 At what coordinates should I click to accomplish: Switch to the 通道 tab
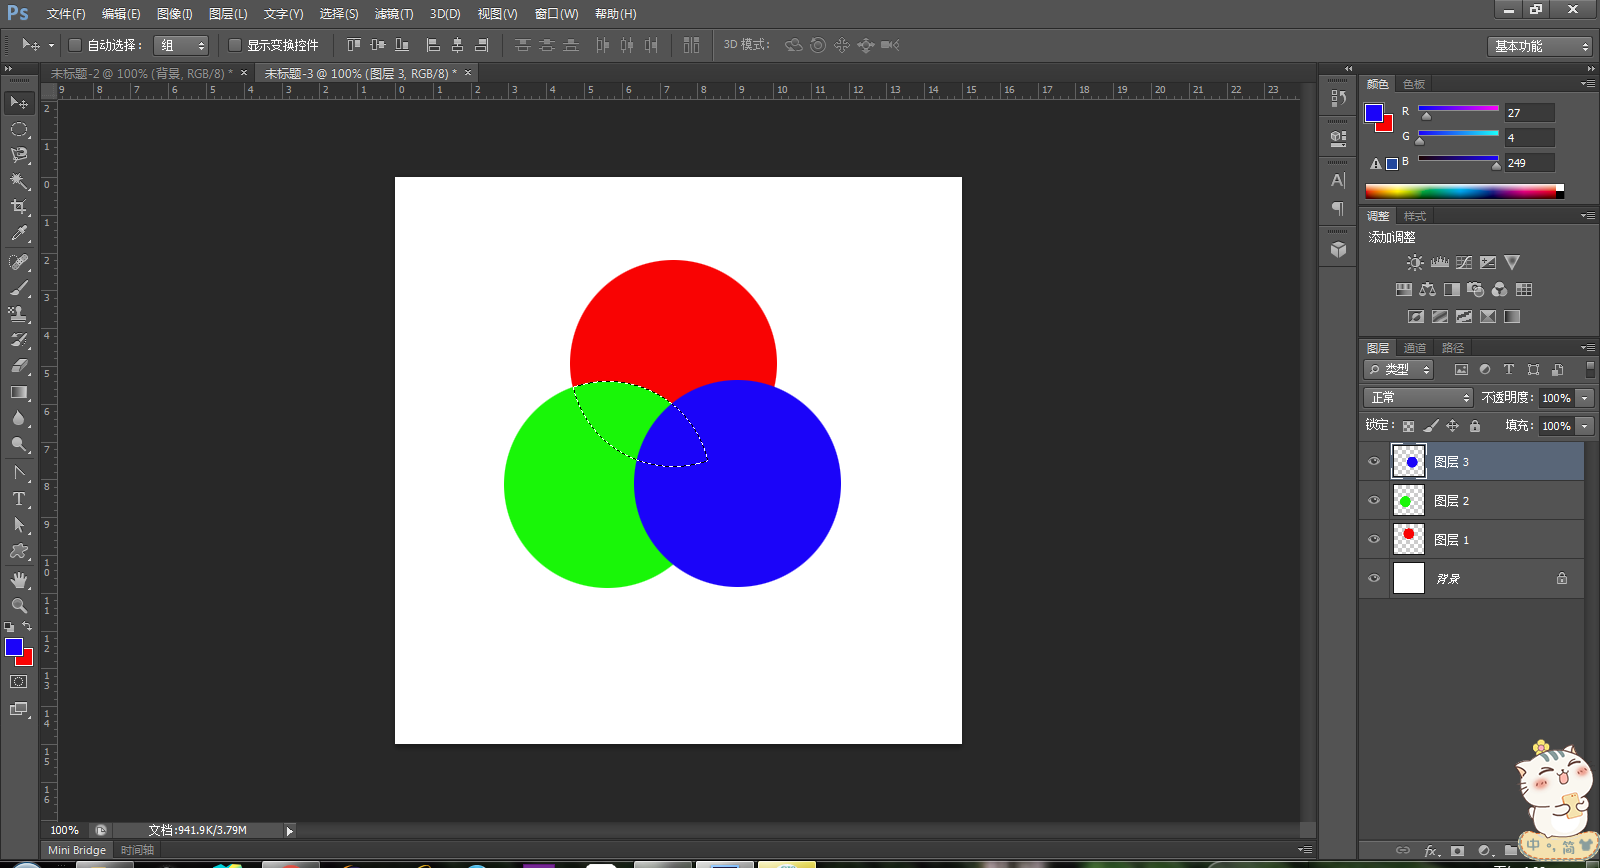(1415, 348)
